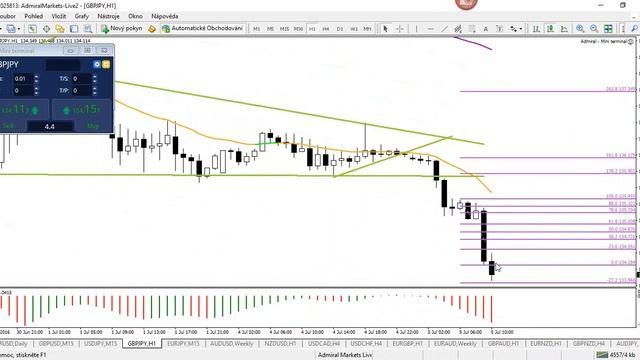Open the Okno menu

point(135,16)
